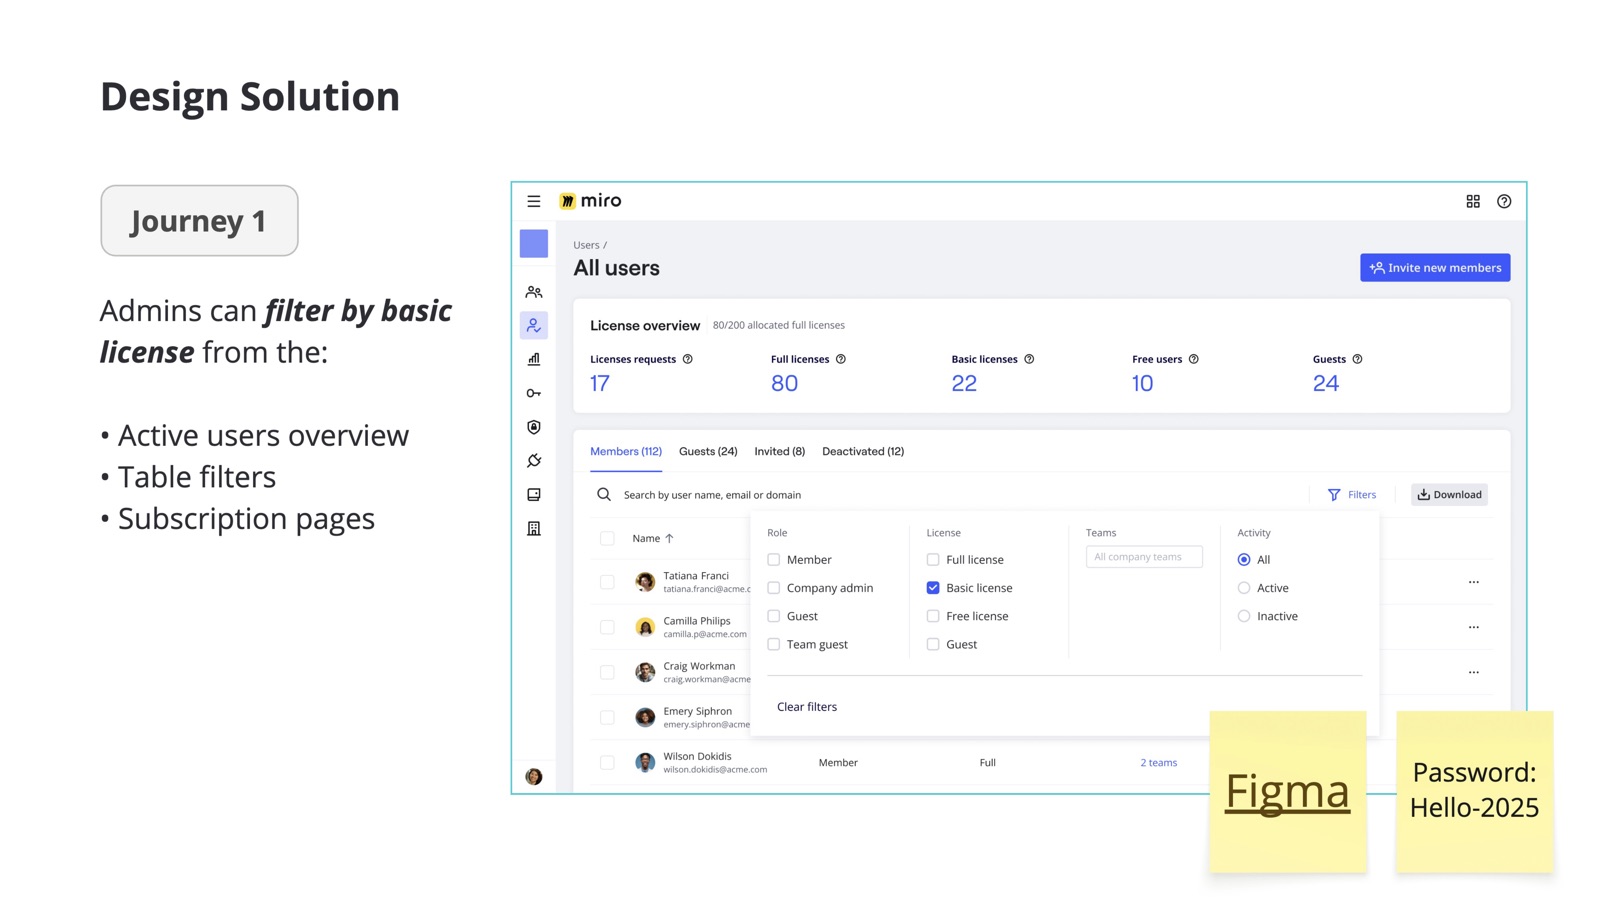Open the three-dot menu for Craig Workman
This screenshot has width=1600, height=900.
pyautogui.click(x=1474, y=672)
